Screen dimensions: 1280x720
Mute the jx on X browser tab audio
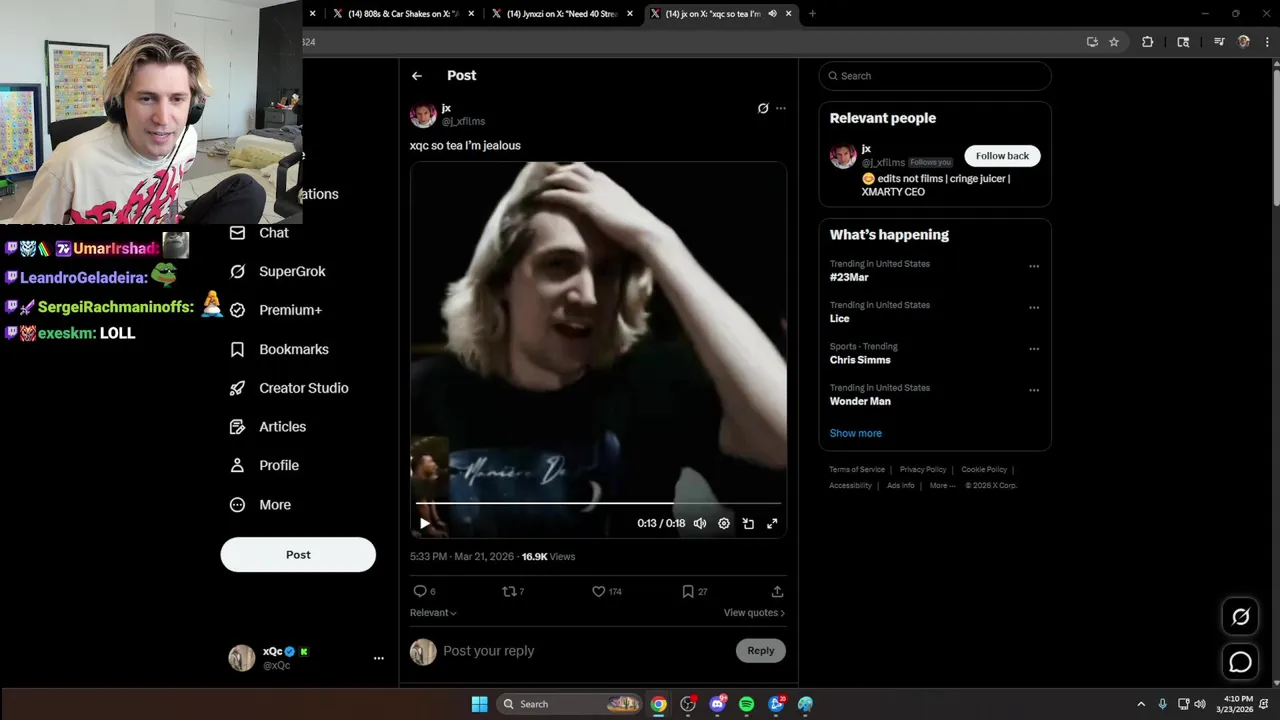click(772, 14)
